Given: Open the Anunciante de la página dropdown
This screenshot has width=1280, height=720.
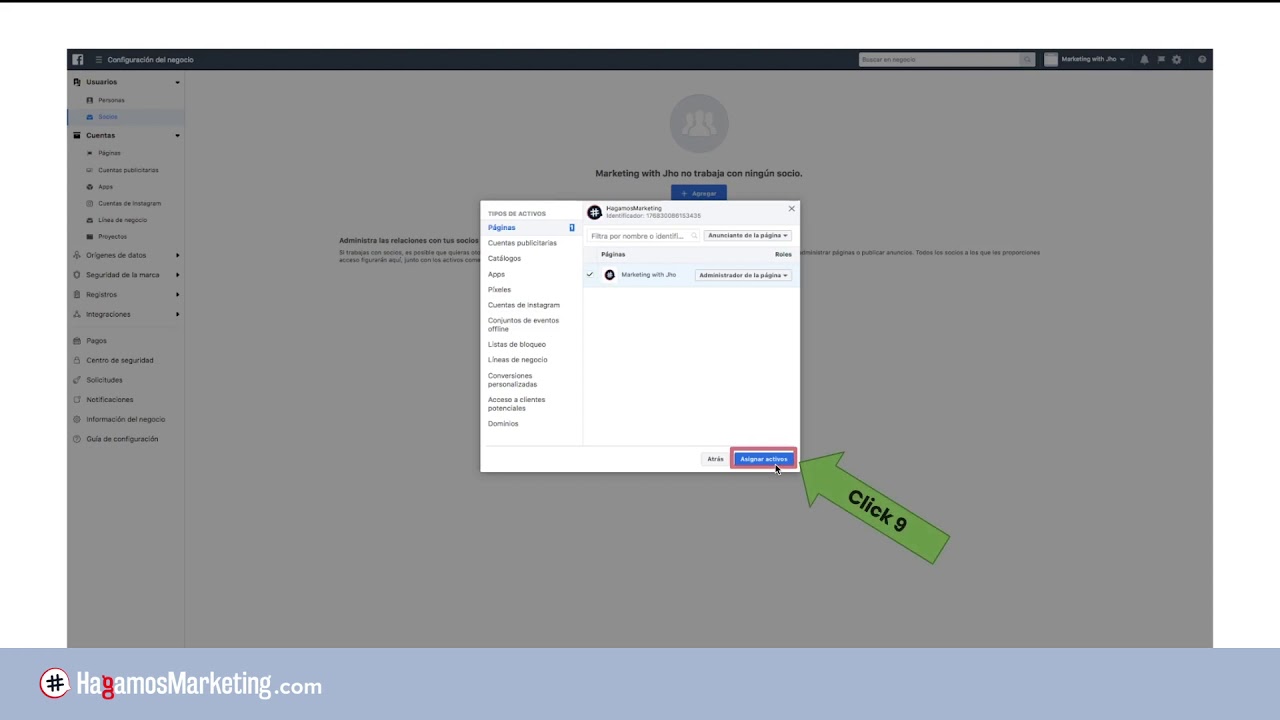Looking at the screenshot, I should point(748,236).
